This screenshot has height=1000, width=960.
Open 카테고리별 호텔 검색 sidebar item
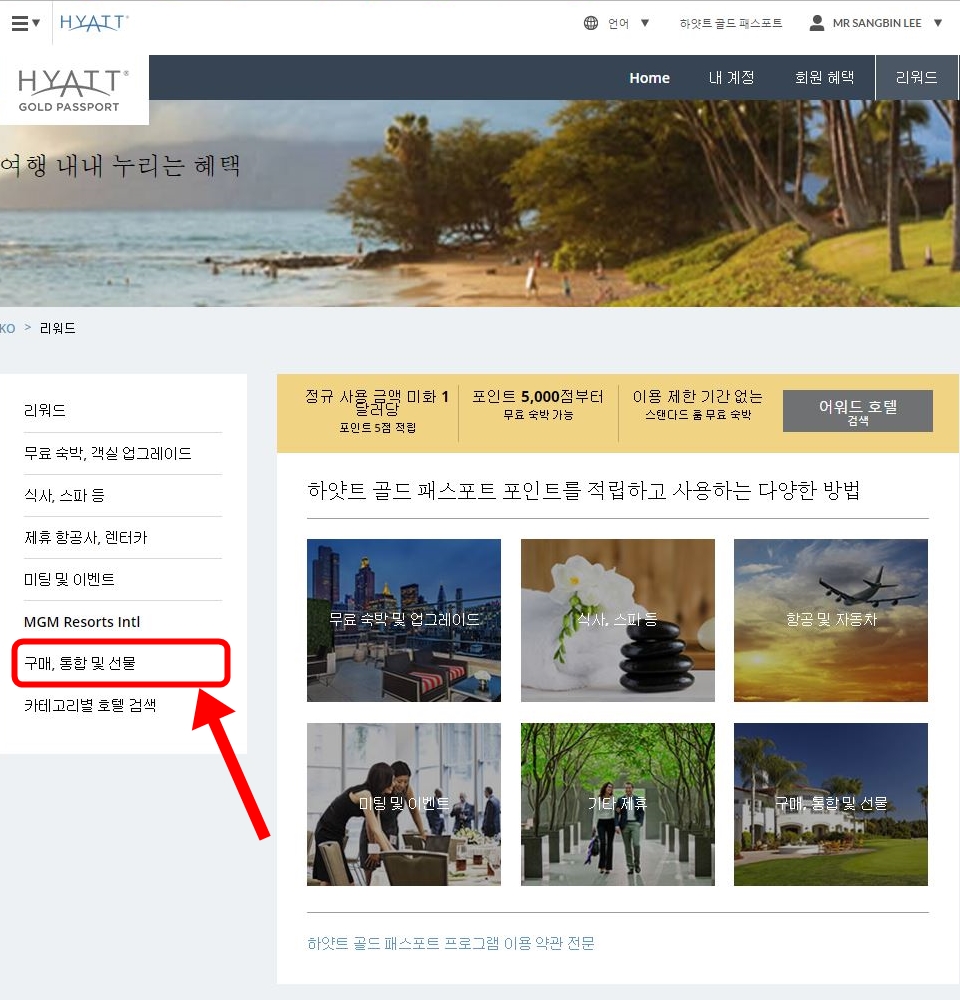coord(90,705)
